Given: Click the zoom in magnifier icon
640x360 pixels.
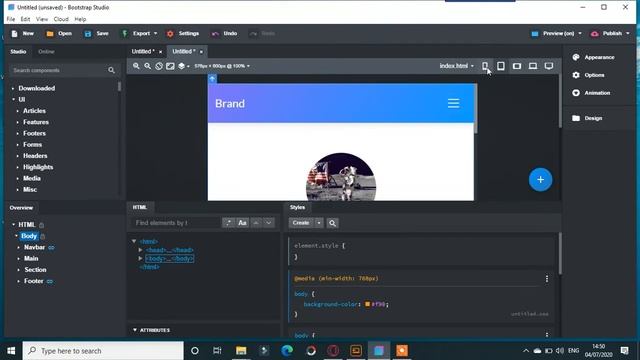Looking at the screenshot, I should (136, 66).
